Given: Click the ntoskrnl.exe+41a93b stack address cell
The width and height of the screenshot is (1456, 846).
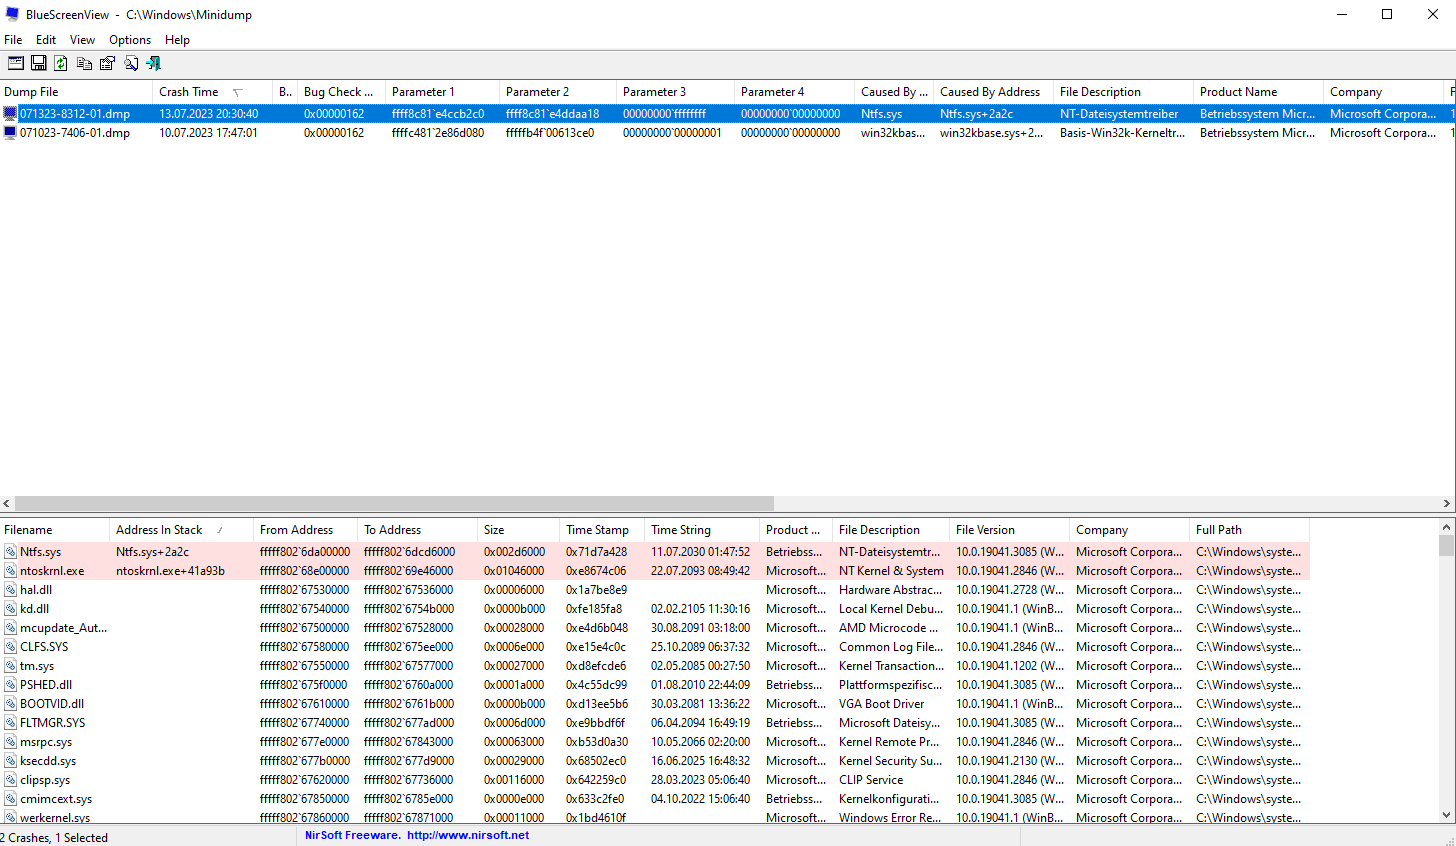Looking at the screenshot, I should pos(170,571).
